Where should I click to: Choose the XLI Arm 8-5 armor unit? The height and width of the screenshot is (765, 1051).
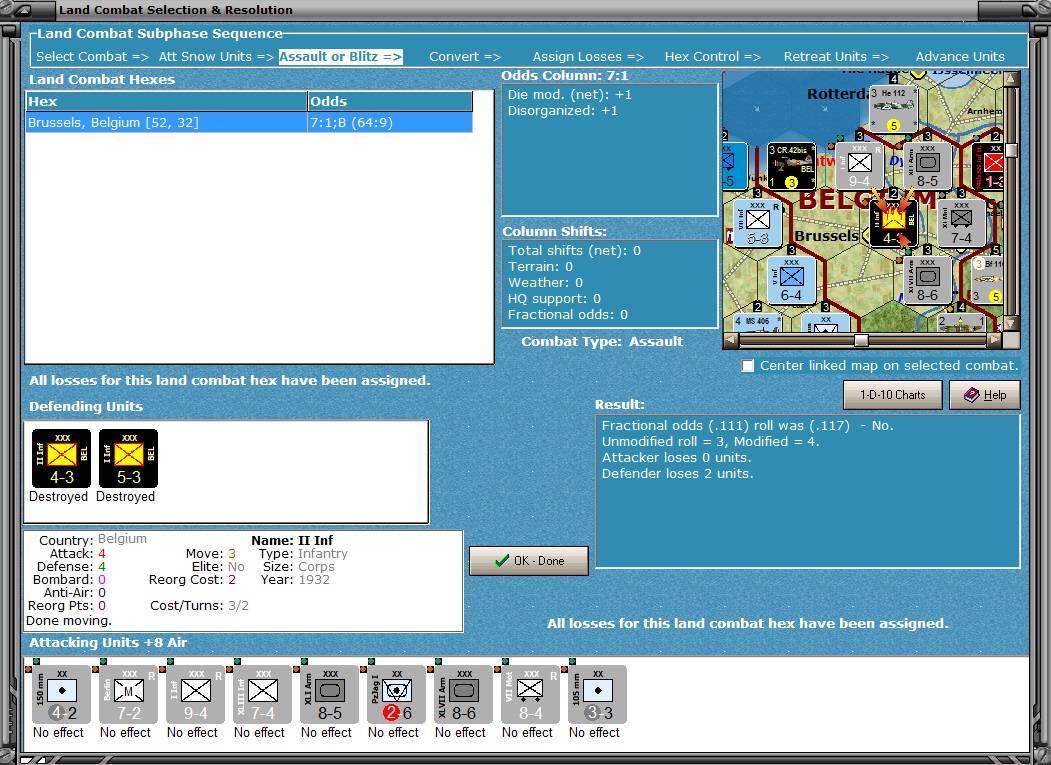330,695
